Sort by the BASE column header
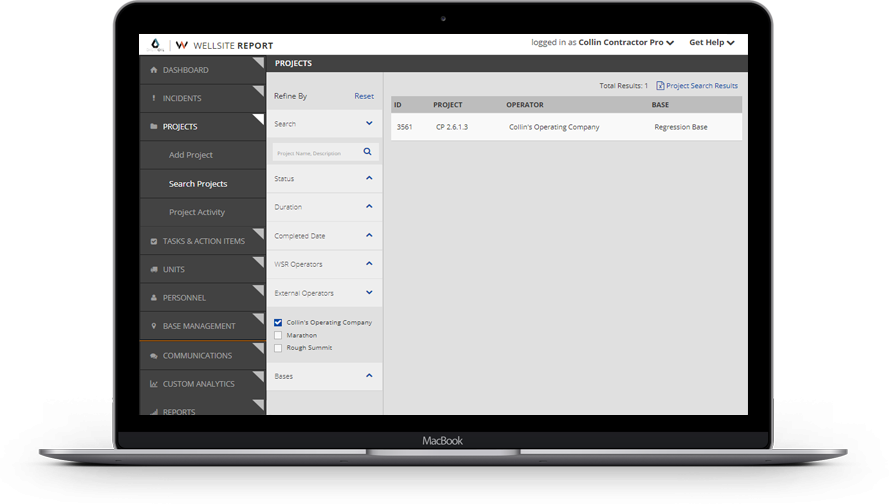The image size is (889, 504). coord(661,105)
